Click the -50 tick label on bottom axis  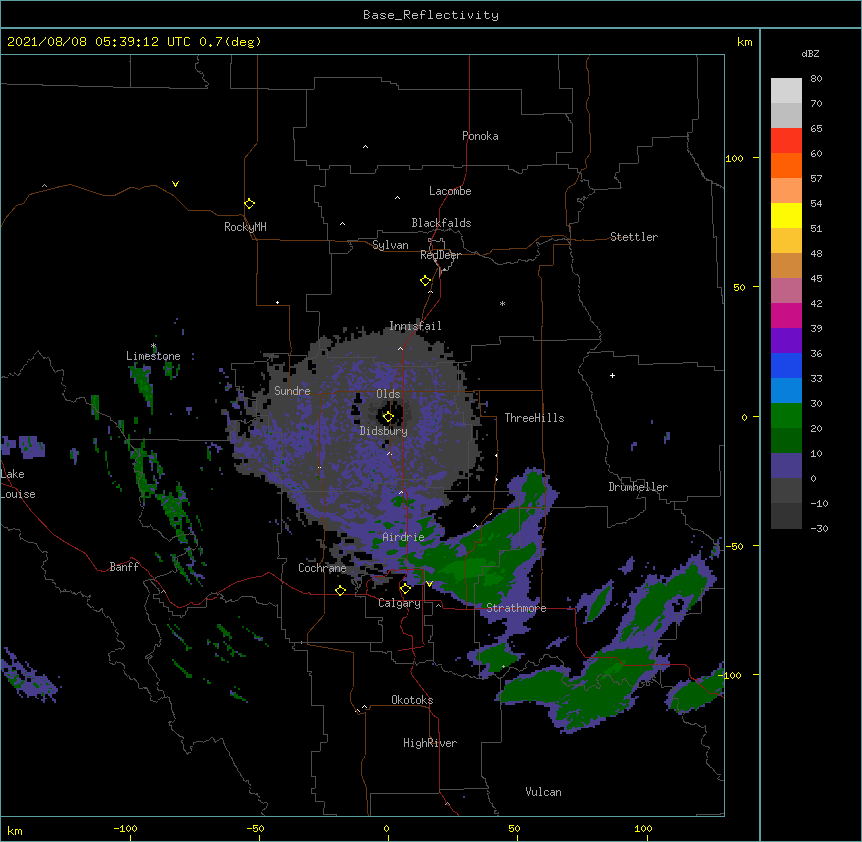[x=255, y=829]
